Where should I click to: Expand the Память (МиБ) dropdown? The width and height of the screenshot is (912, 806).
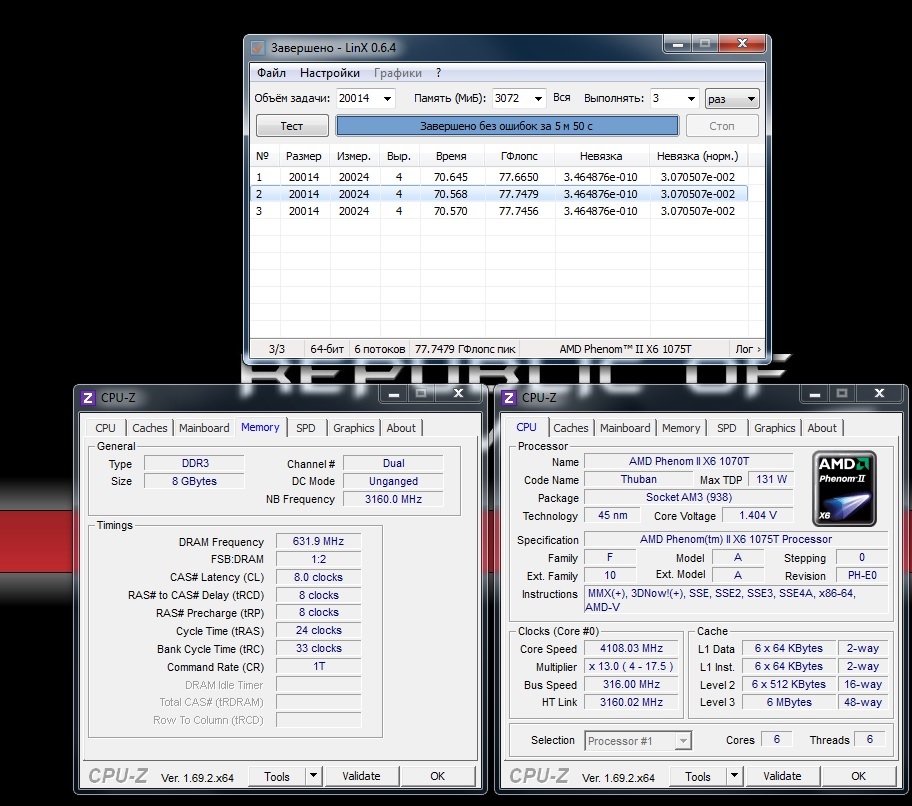[x=538, y=98]
